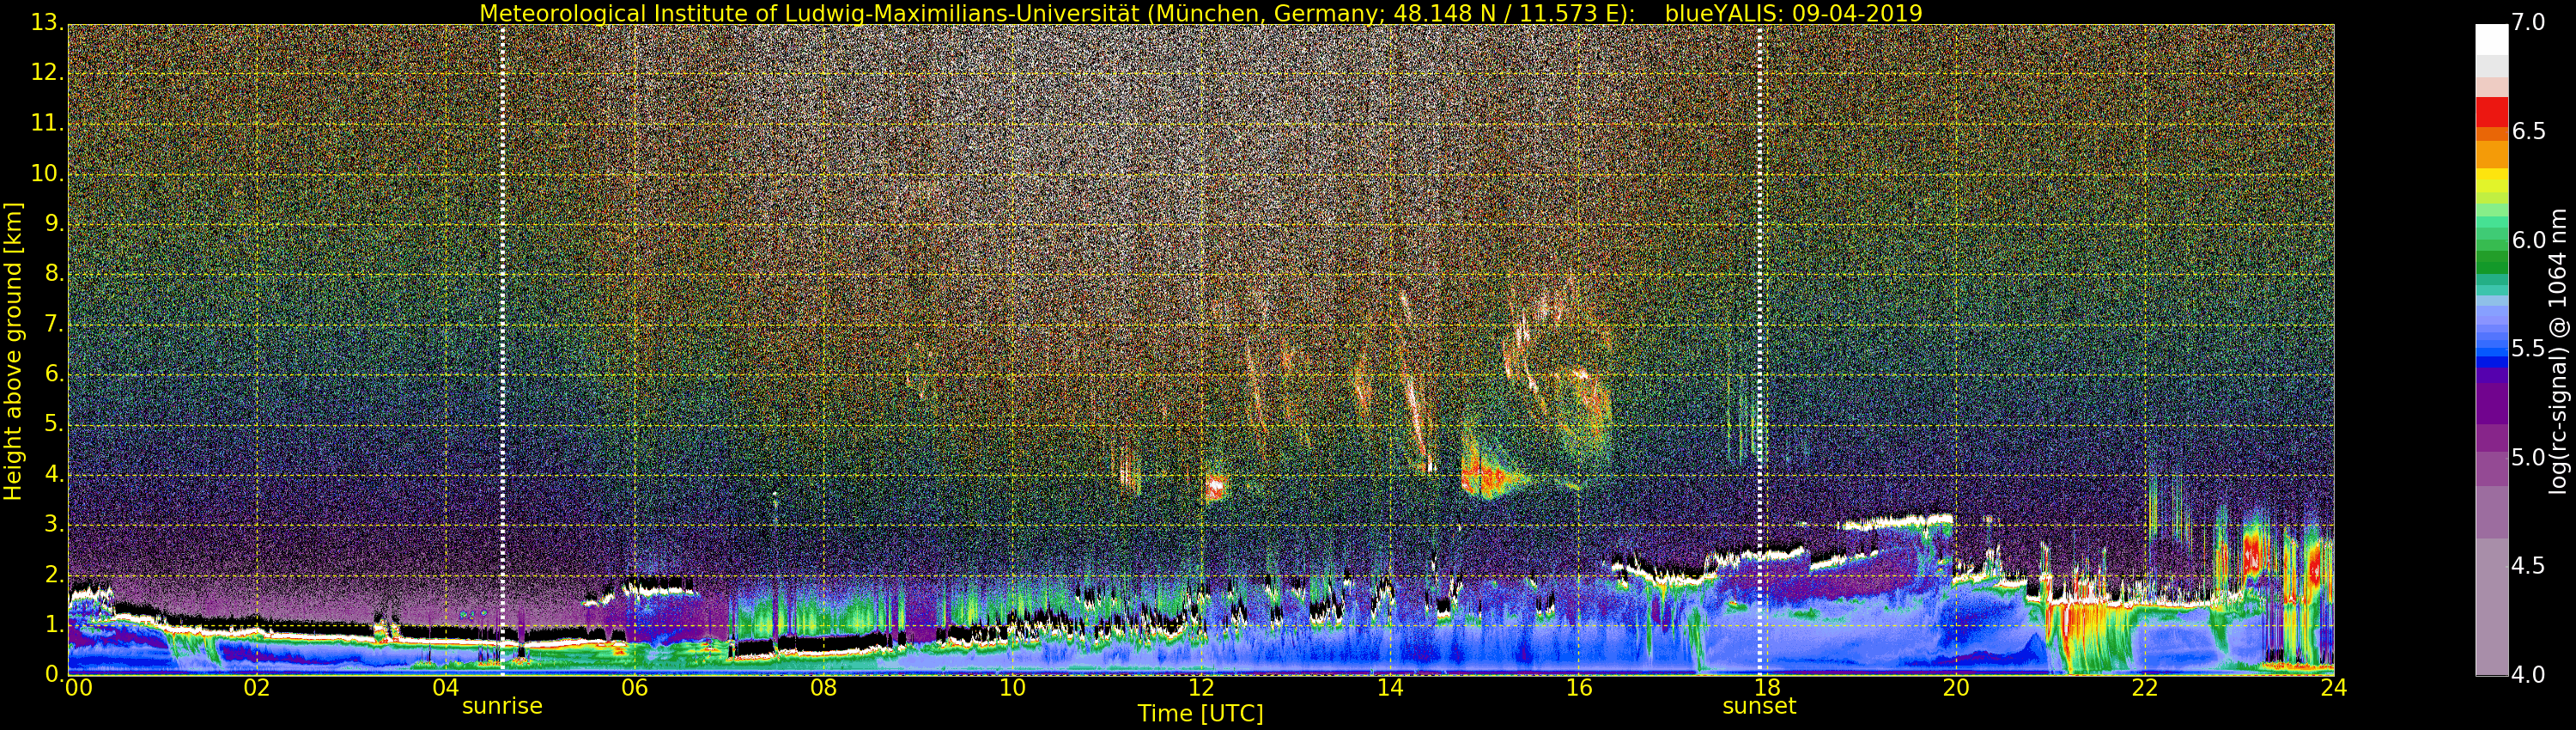This screenshot has width=2576, height=730.
Task: Click the colorbar value '6.5'
Action: [x=2528, y=132]
